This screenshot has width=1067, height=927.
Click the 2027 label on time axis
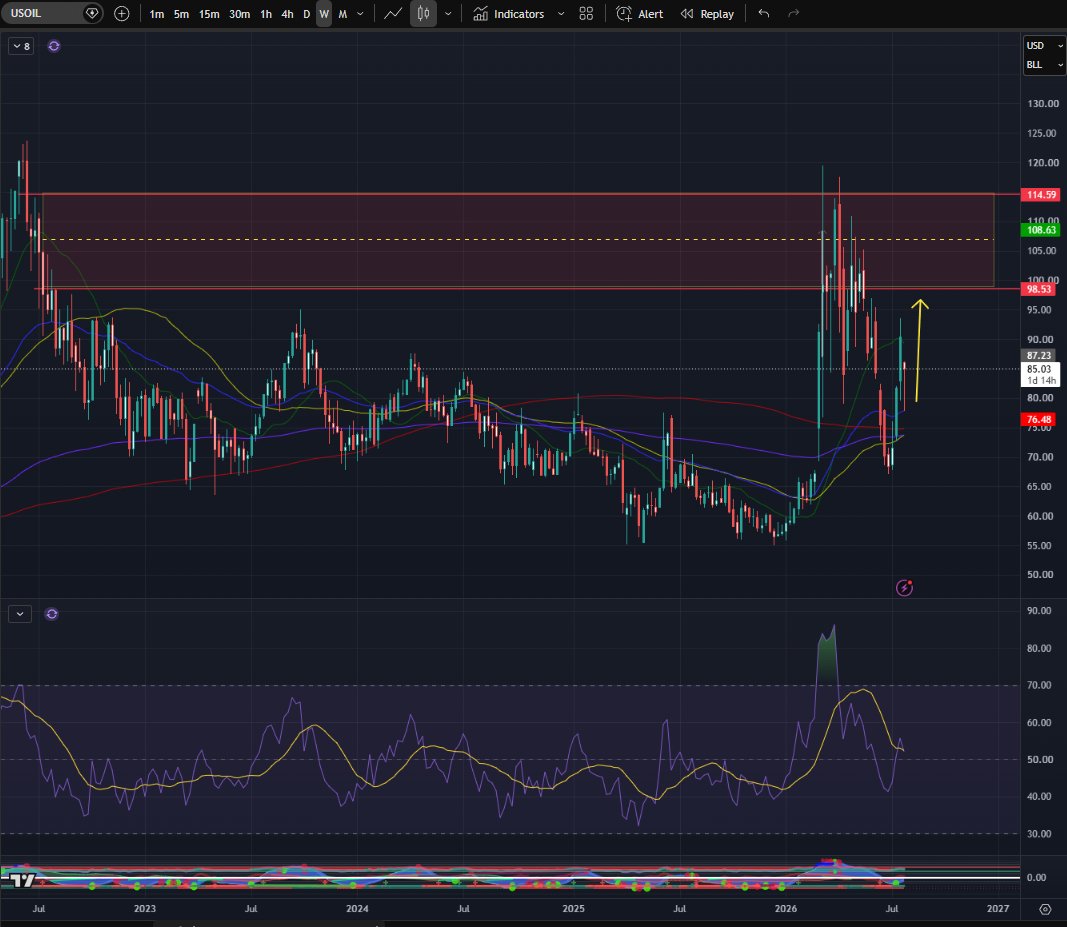pos(998,909)
